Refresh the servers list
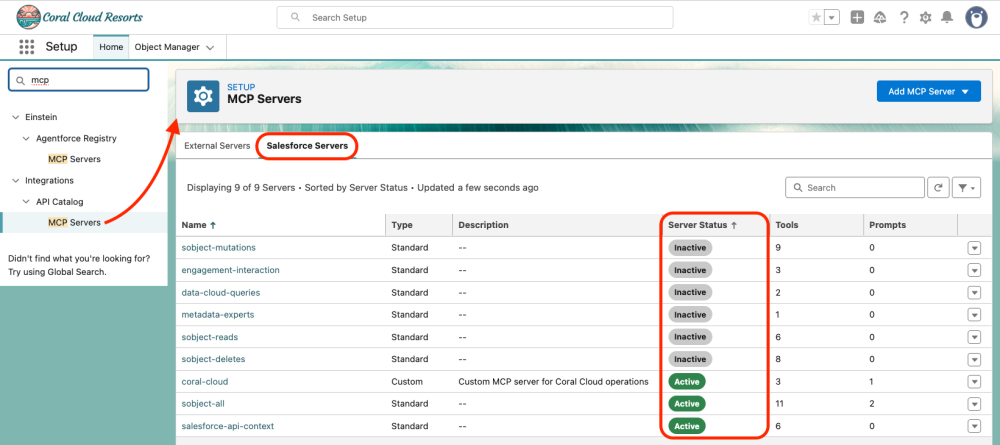 click(x=938, y=188)
